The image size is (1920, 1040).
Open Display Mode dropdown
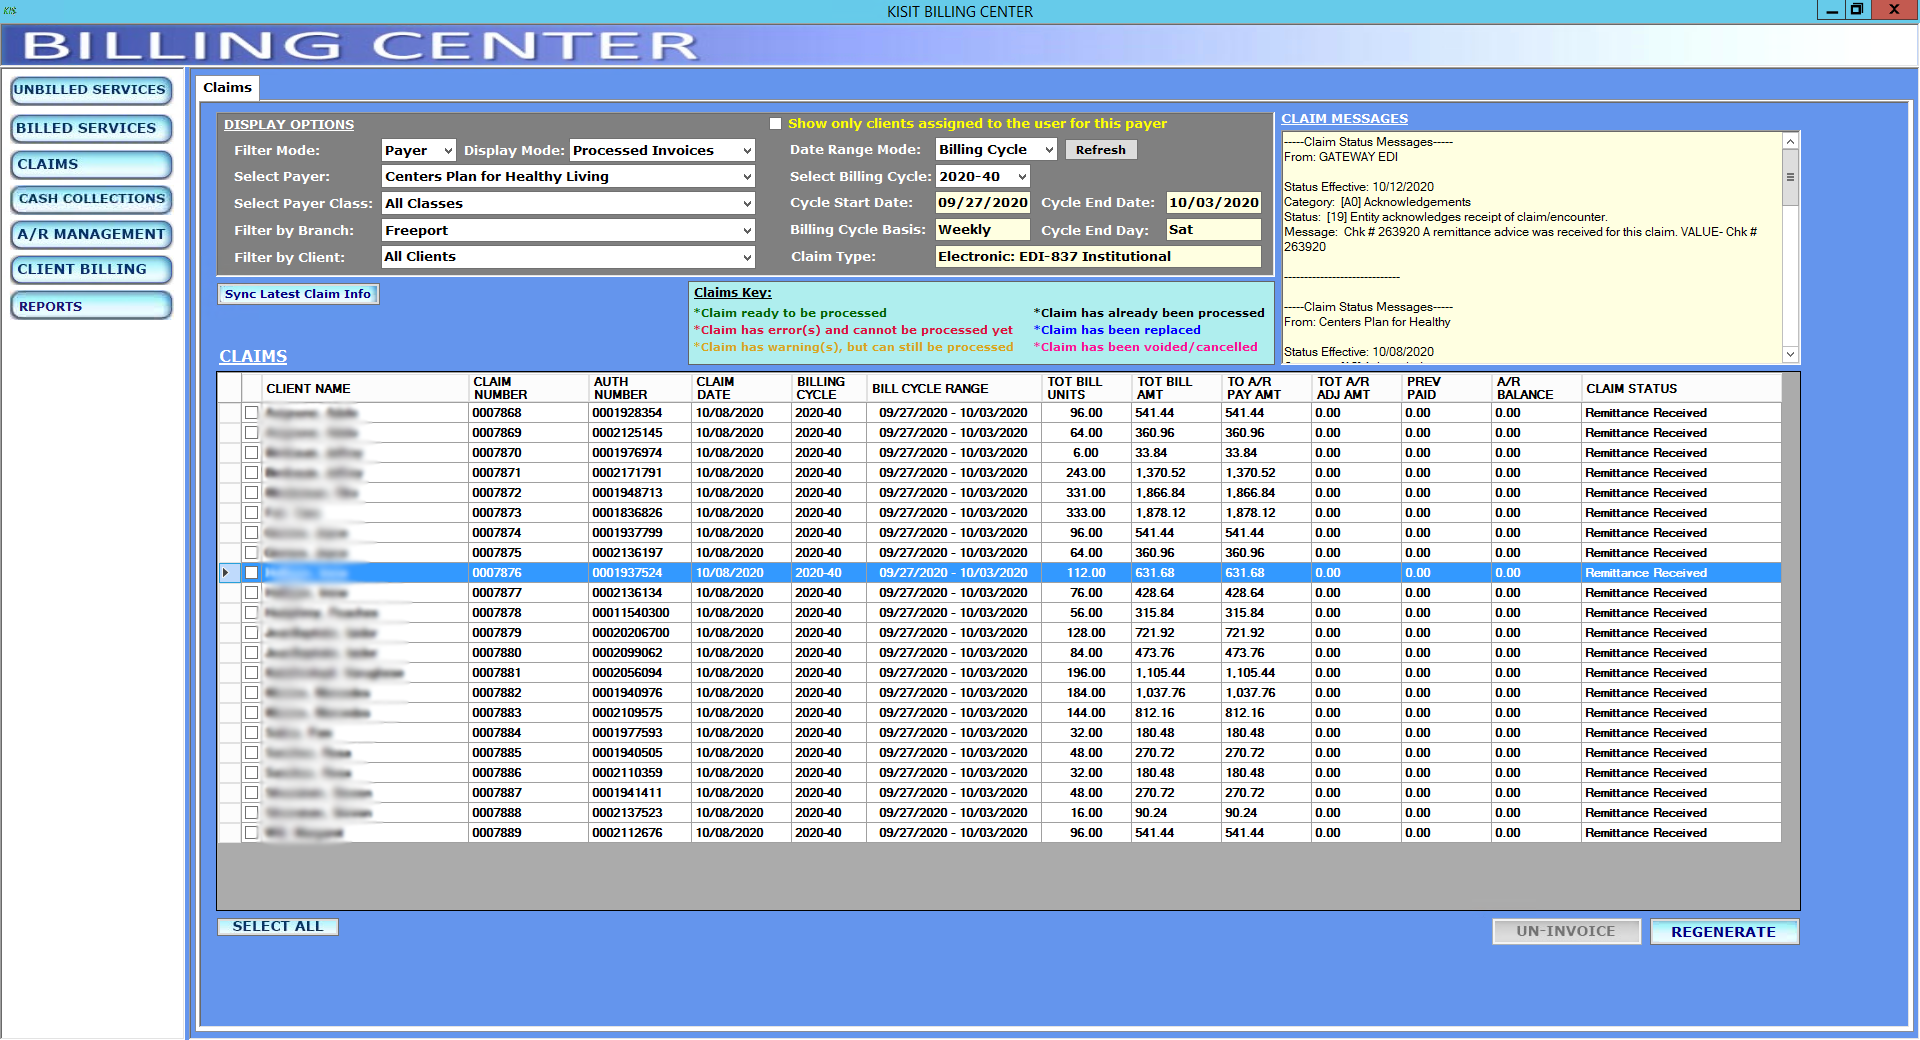[662, 150]
